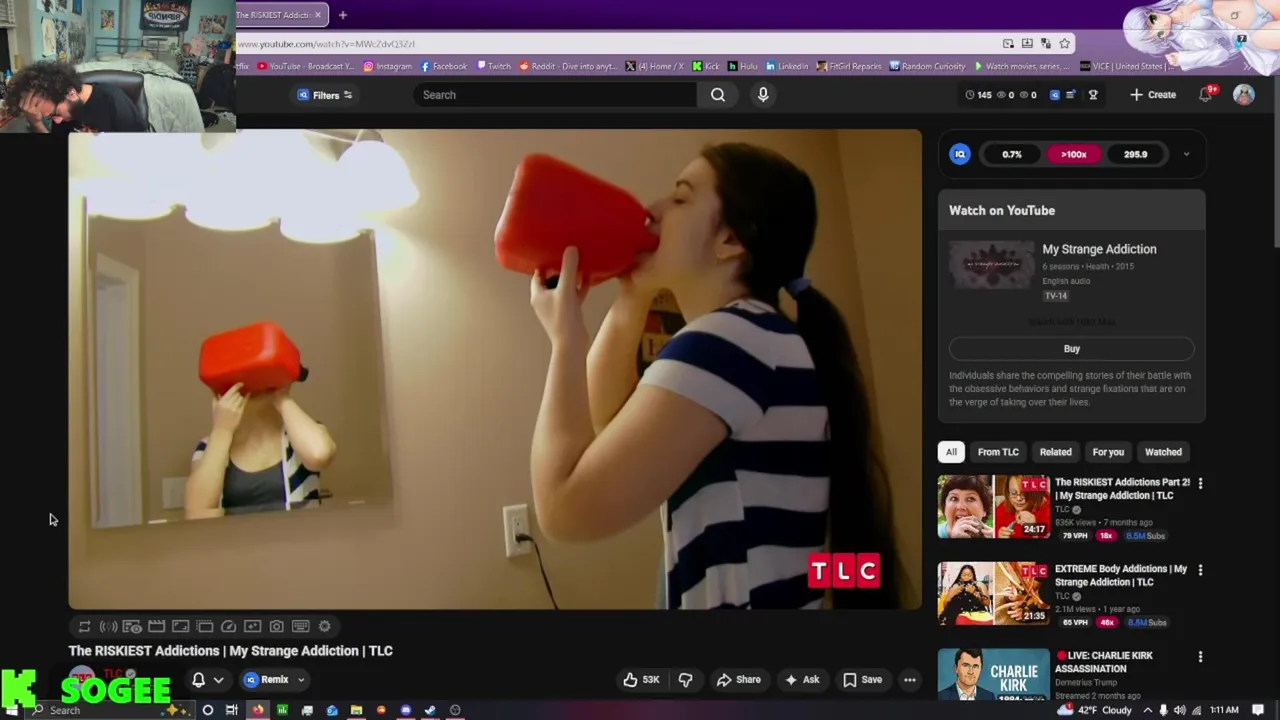This screenshot has height=720, width=1280.
Task: Take a screenshot with the camera icon
Action: click(x=276, y=626)
